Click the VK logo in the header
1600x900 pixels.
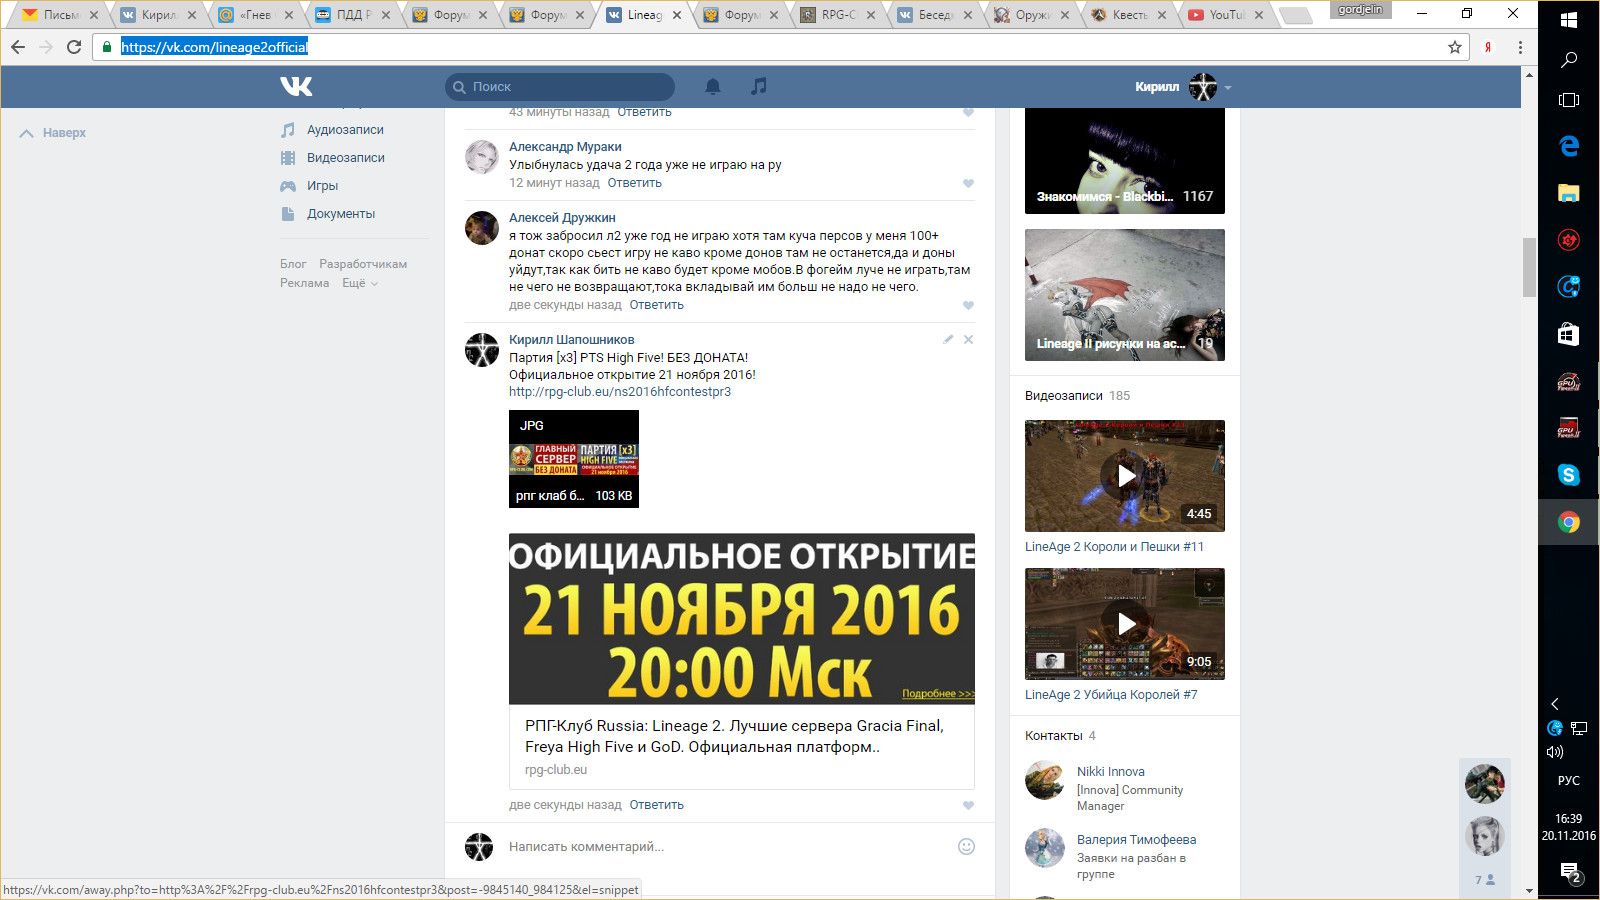pos(296,87)
